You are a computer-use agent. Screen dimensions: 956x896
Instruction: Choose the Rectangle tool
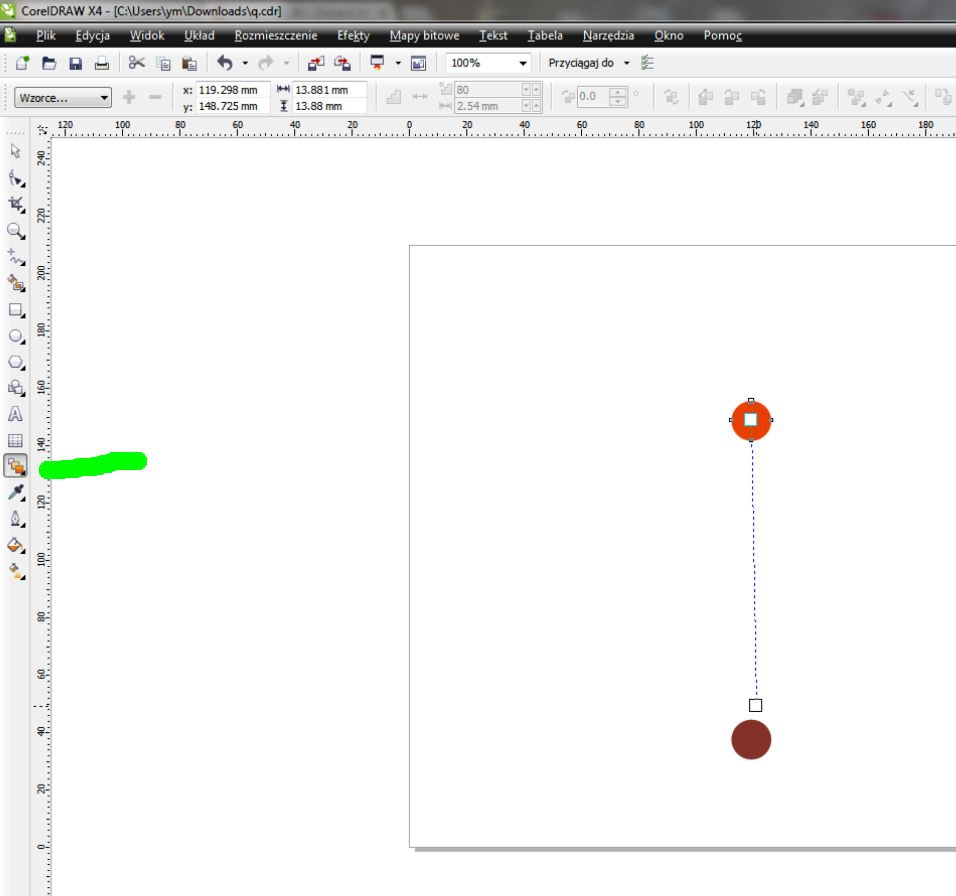click(15, 310)
